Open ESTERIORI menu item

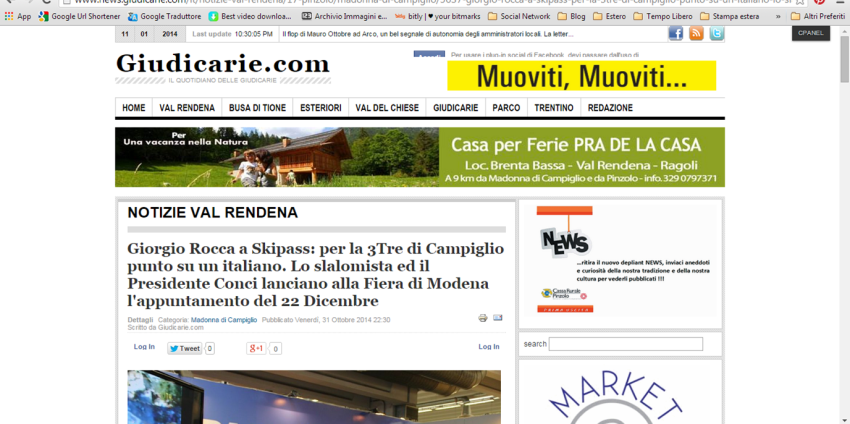coord(321,108)
